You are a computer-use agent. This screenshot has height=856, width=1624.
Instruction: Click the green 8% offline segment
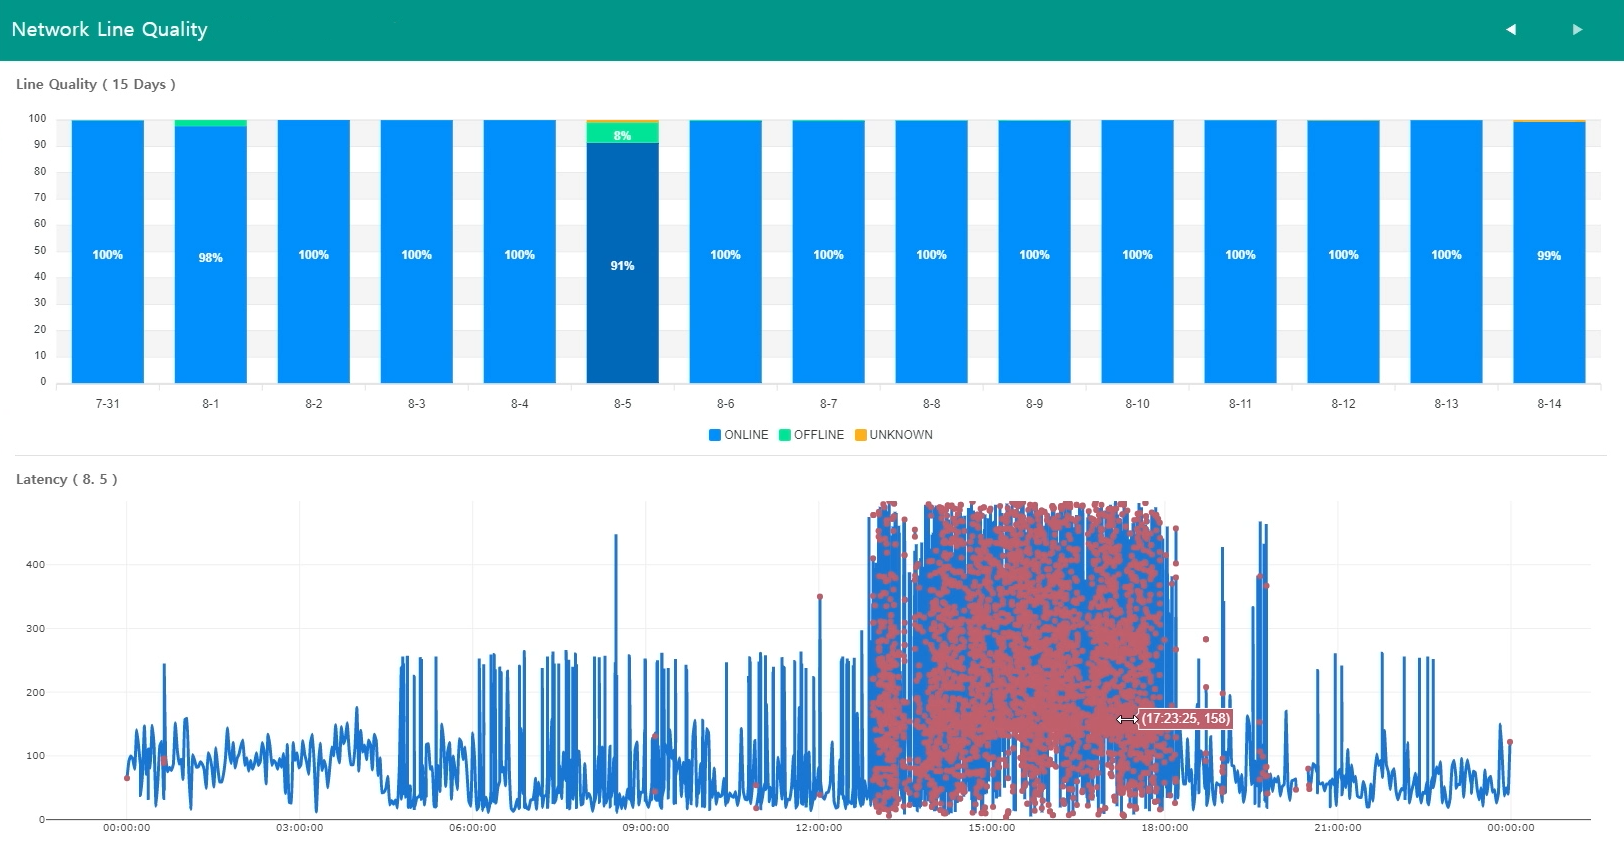[622, 134]
